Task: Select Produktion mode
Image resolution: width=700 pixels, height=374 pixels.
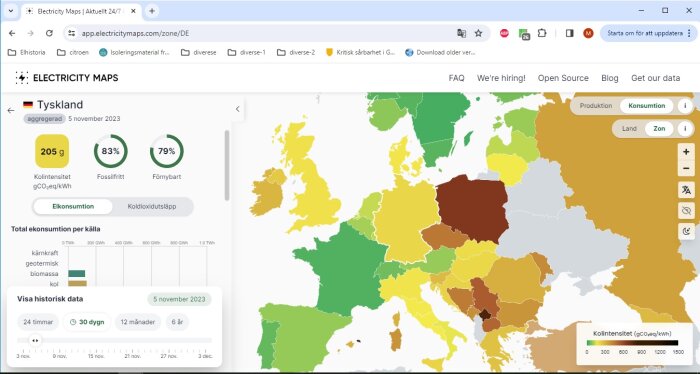Action: 596,106
